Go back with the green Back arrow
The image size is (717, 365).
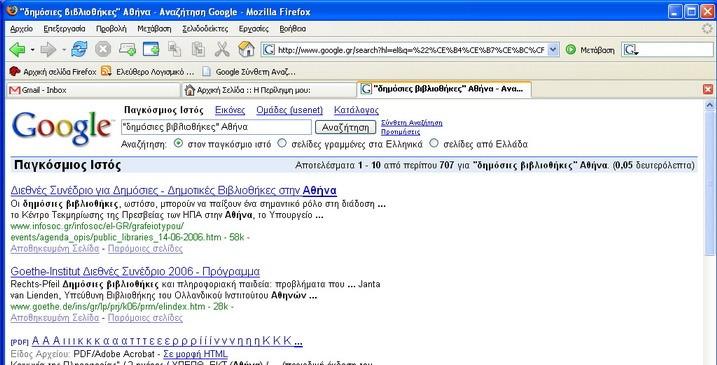(x=17, y=49)
